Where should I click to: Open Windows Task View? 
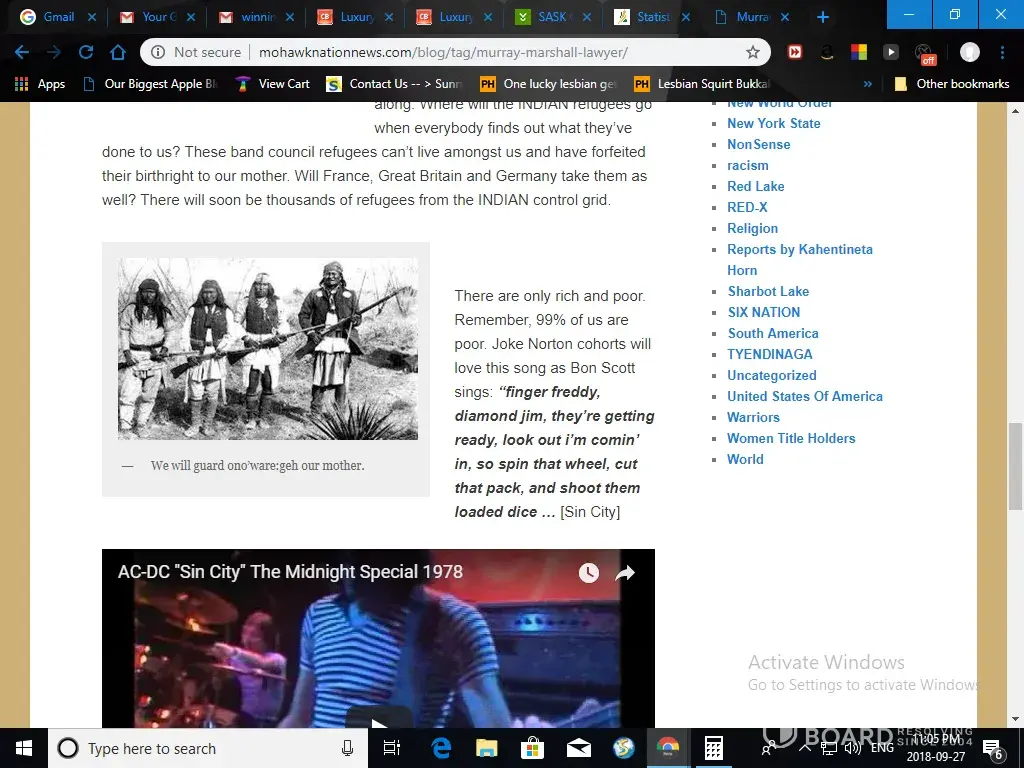click(392, 748)
